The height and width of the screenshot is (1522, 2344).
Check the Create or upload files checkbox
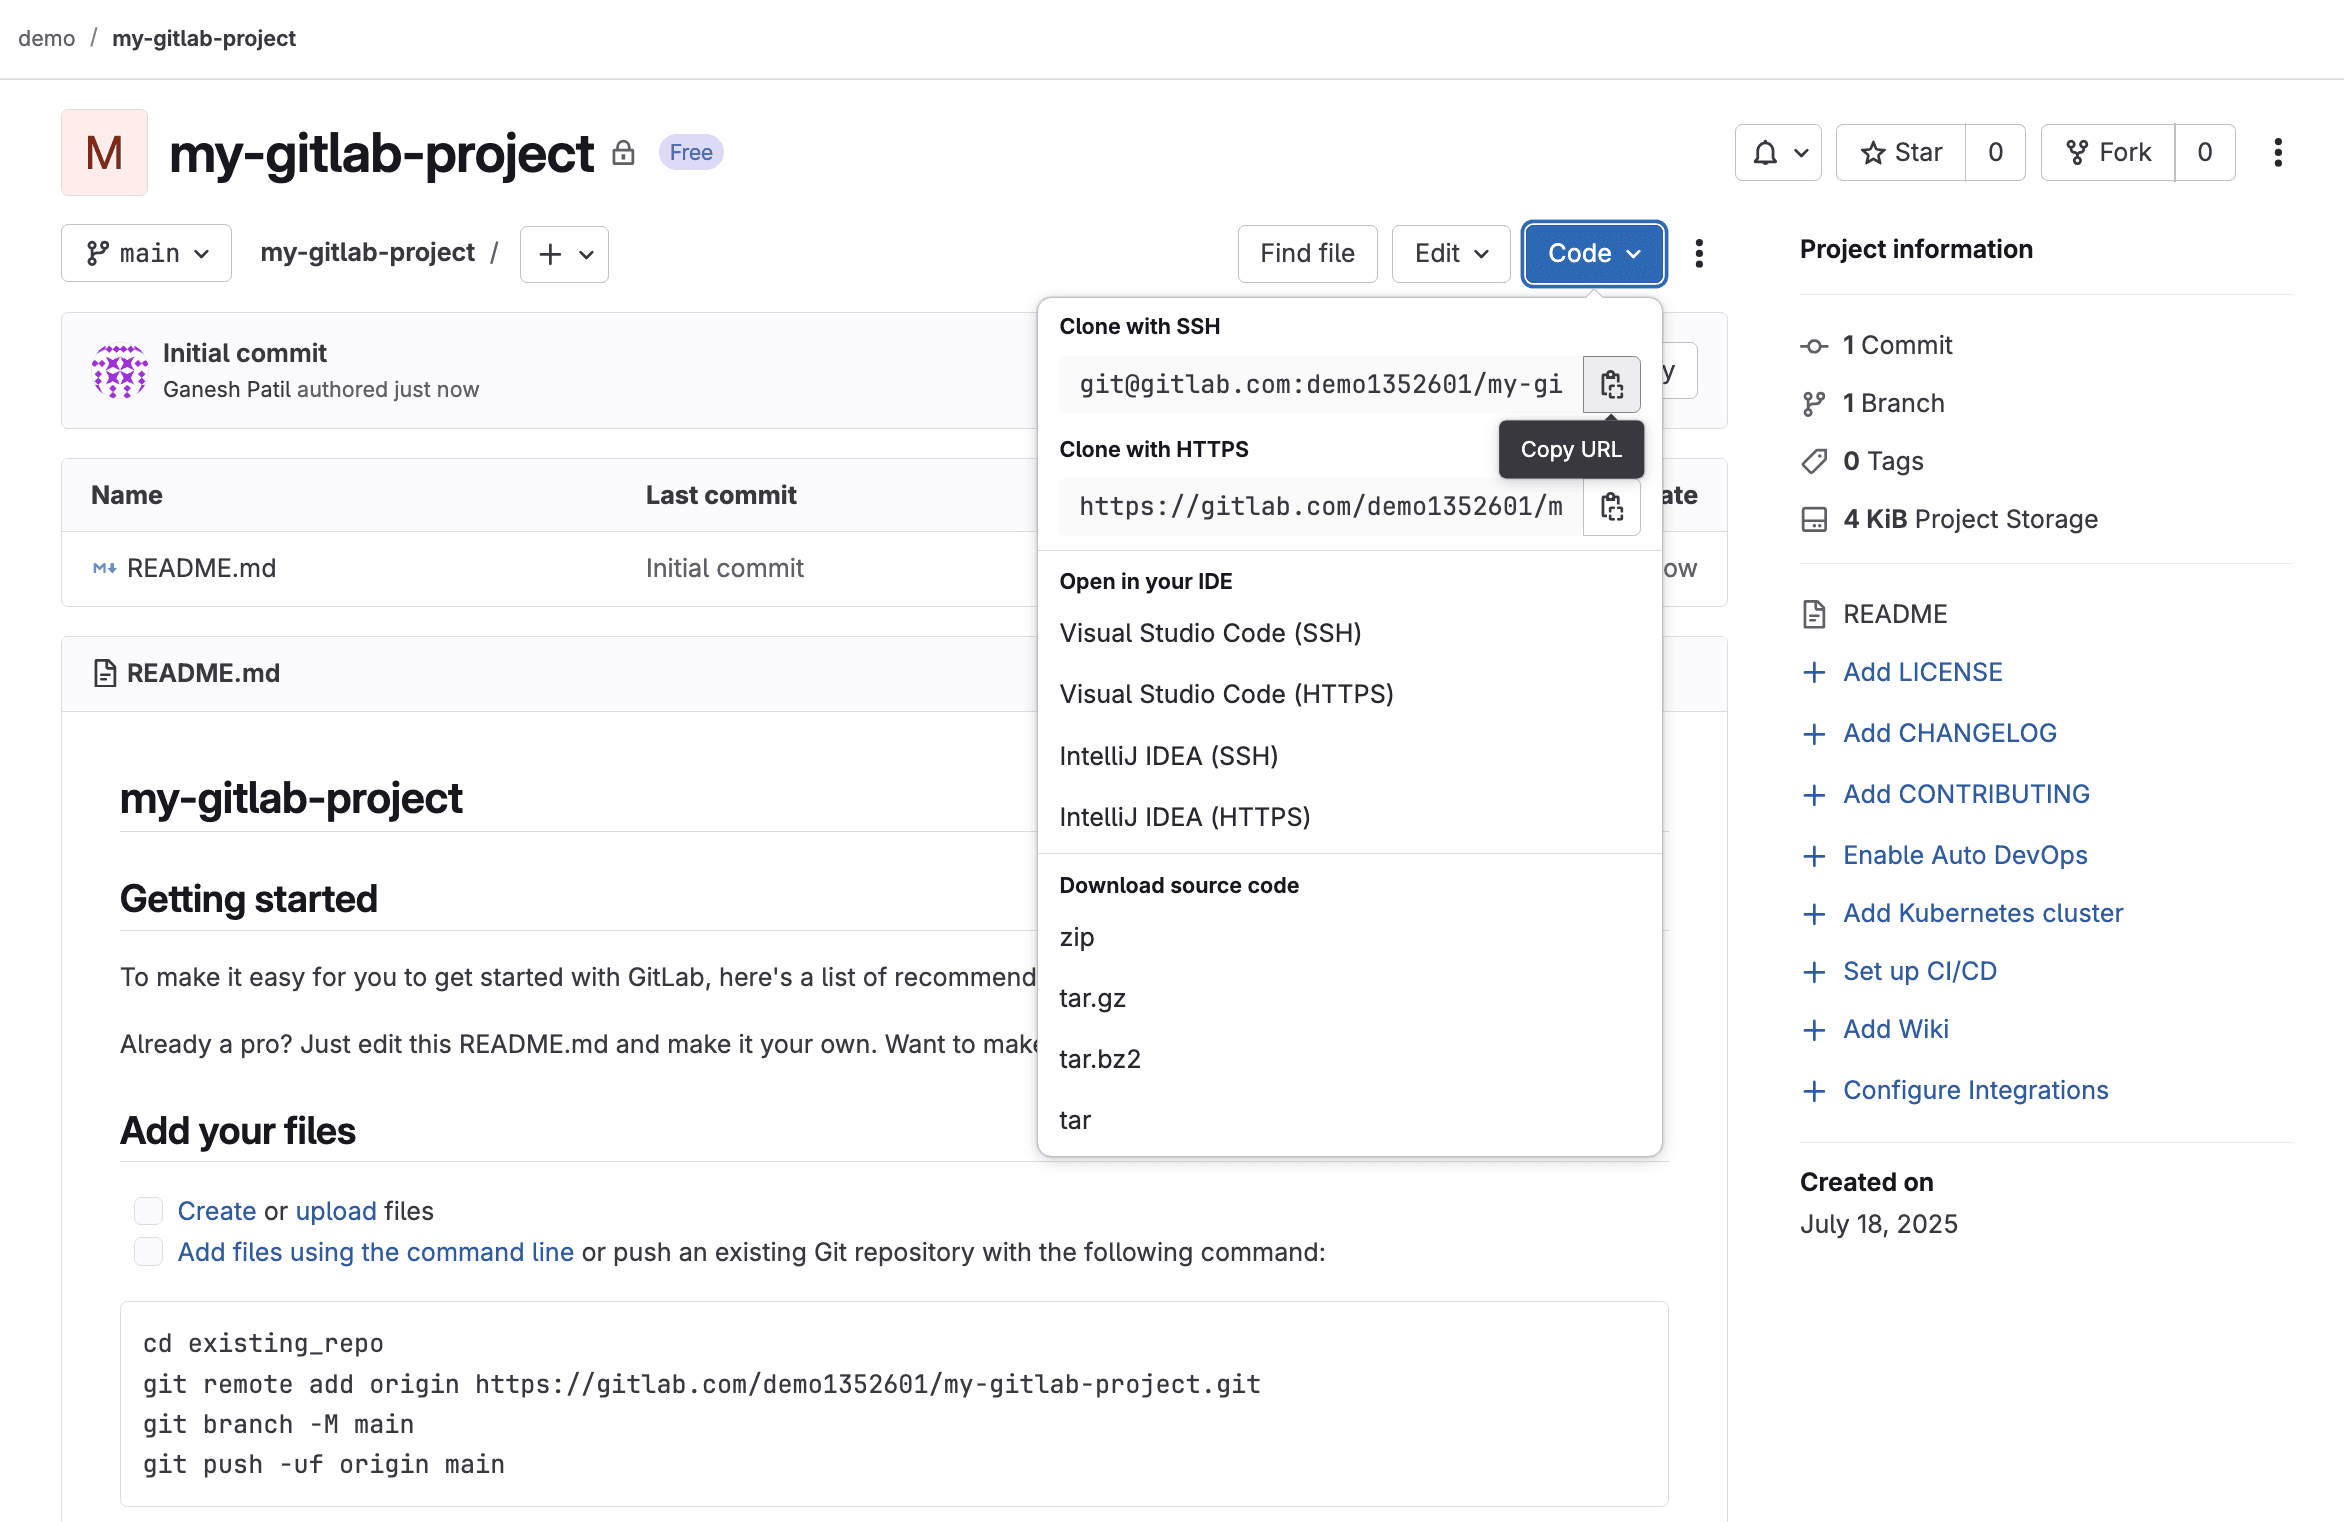coord(148,1210)
